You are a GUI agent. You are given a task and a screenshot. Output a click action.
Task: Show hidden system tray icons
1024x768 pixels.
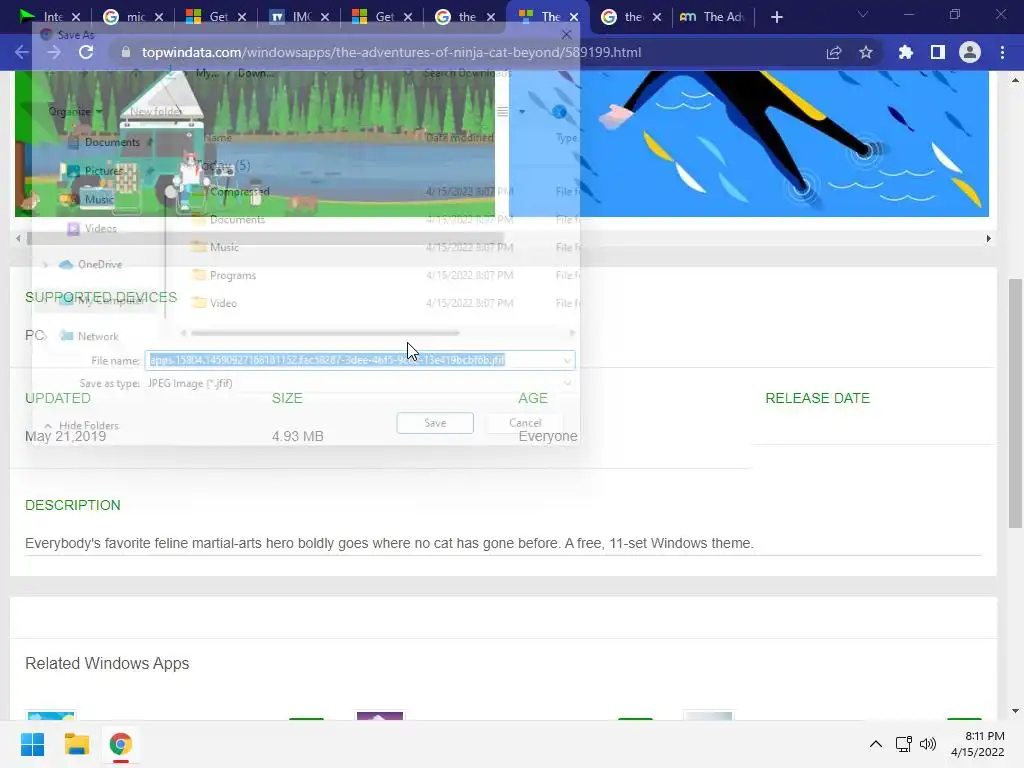click(x=876, y=744)
